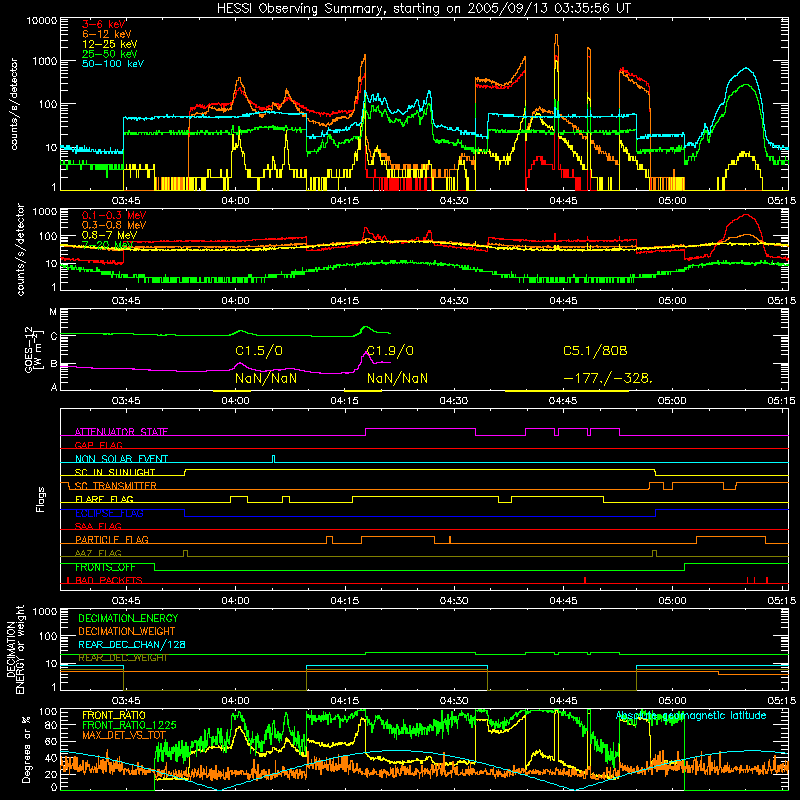Select the NON_SOLAR_EVENT flag label

pos(121,459)
